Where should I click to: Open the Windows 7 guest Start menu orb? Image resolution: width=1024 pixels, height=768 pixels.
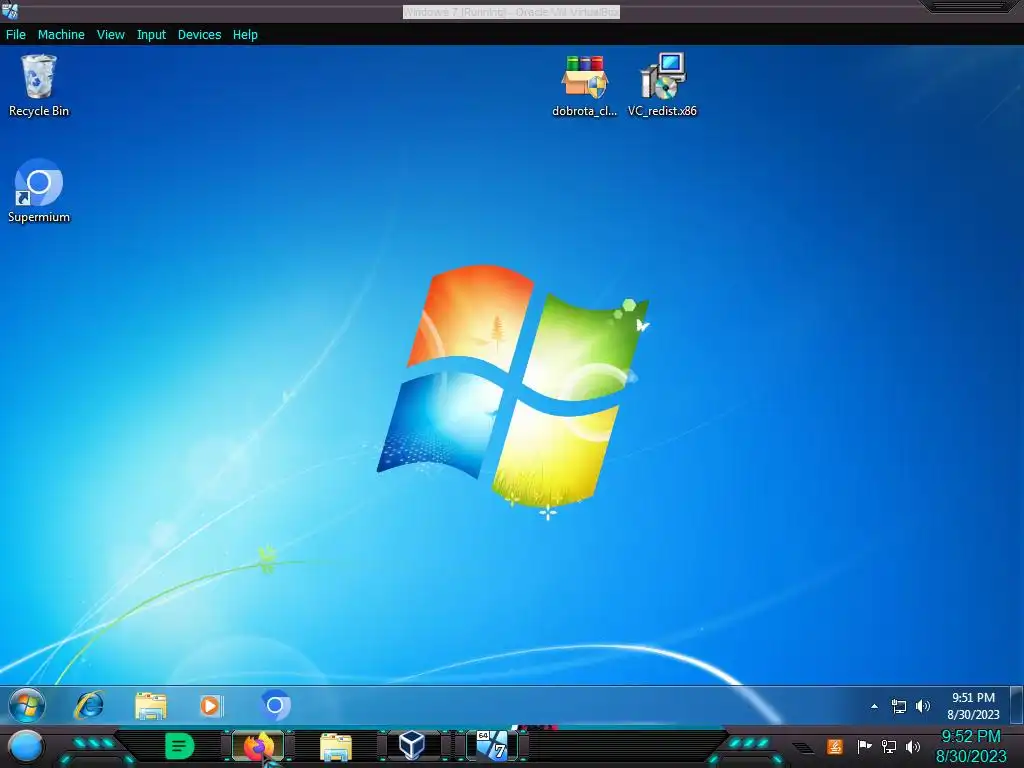(27, 705)
